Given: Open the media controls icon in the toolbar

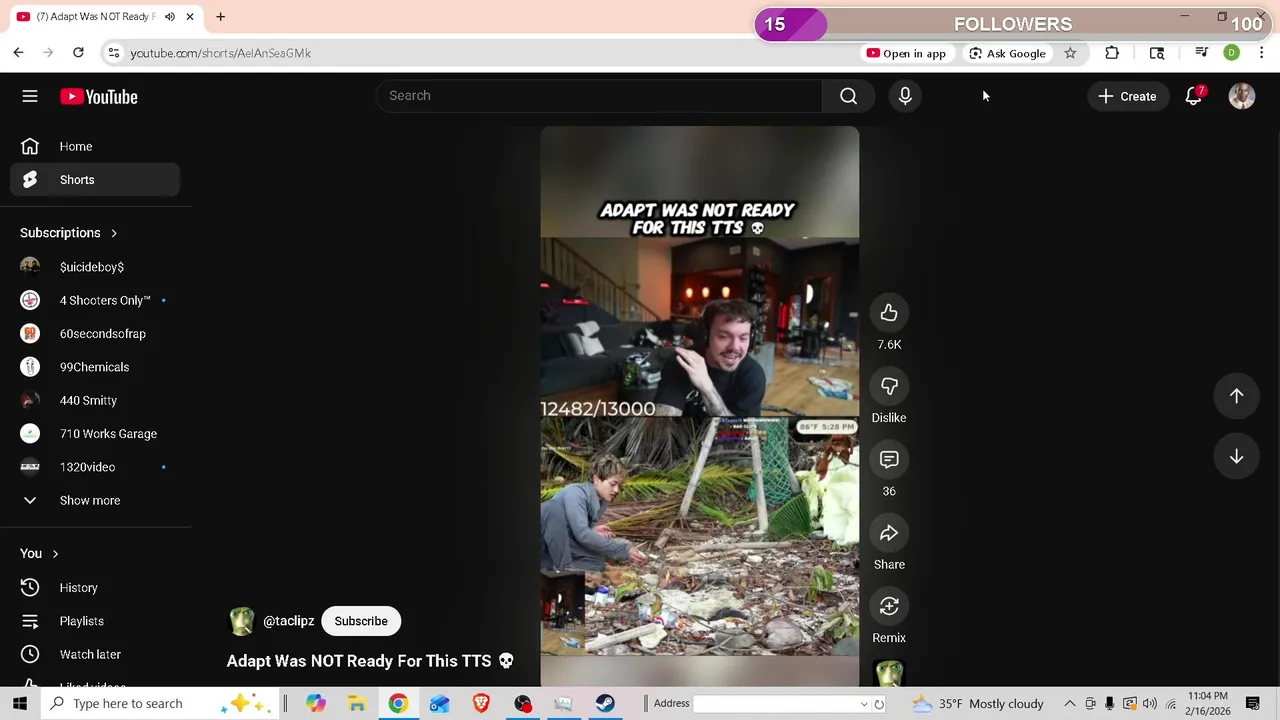Looking at the screenshot, I should click(x=1202, y=53).
